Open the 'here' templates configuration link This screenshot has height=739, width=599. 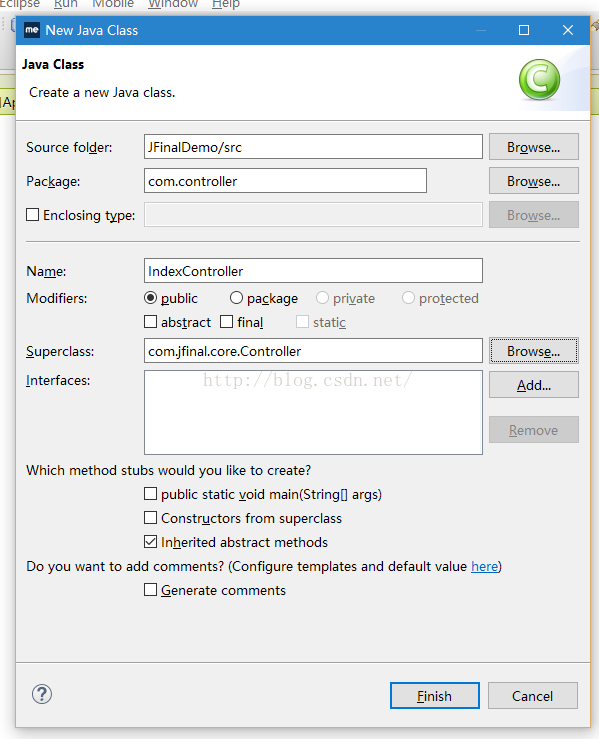[x=484, y=566]
